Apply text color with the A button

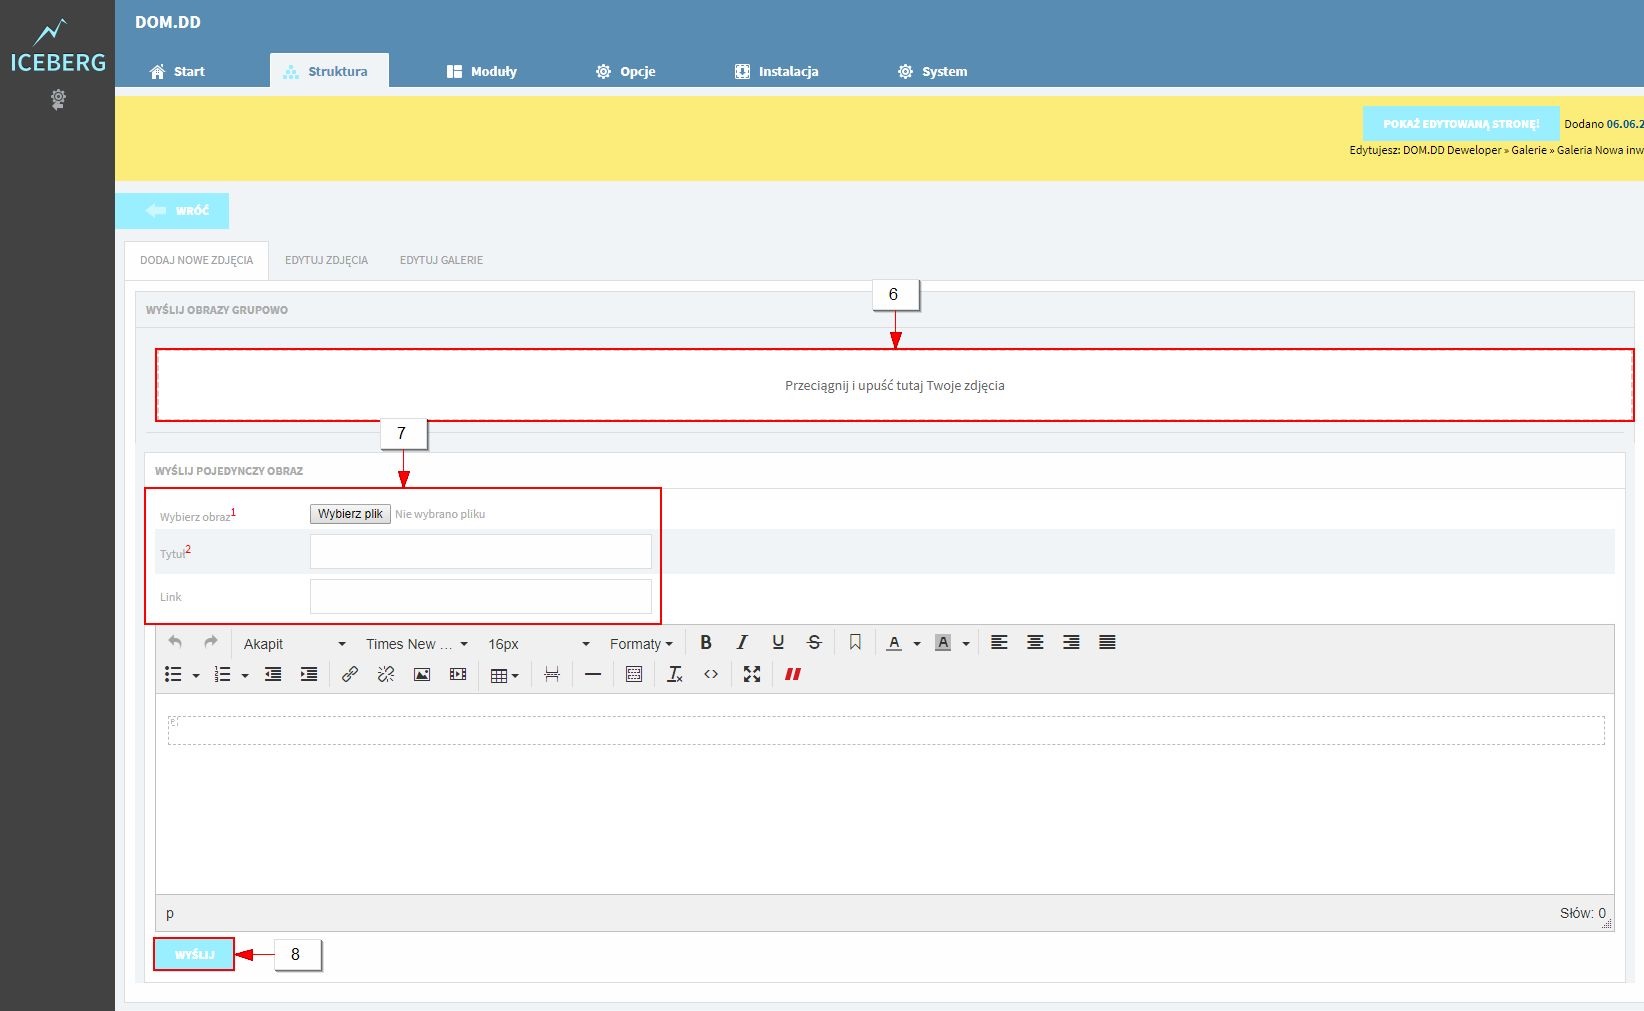894,643
